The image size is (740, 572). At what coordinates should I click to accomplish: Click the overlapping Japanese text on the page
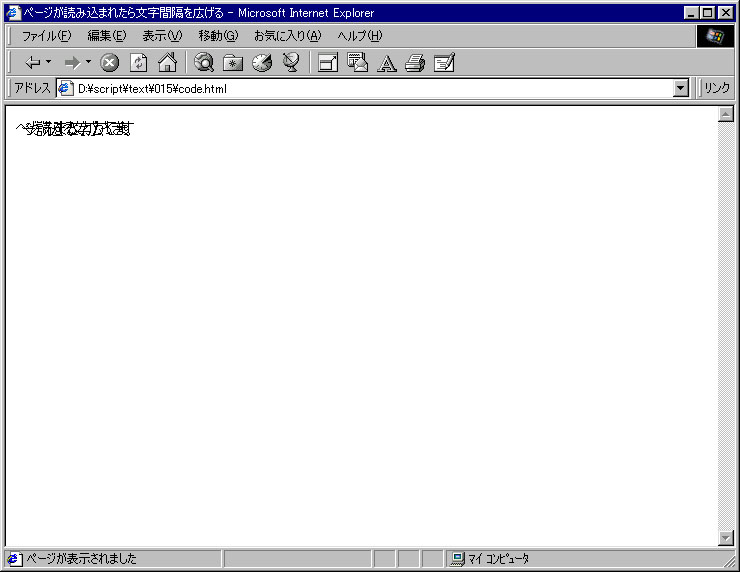point(75,128)
